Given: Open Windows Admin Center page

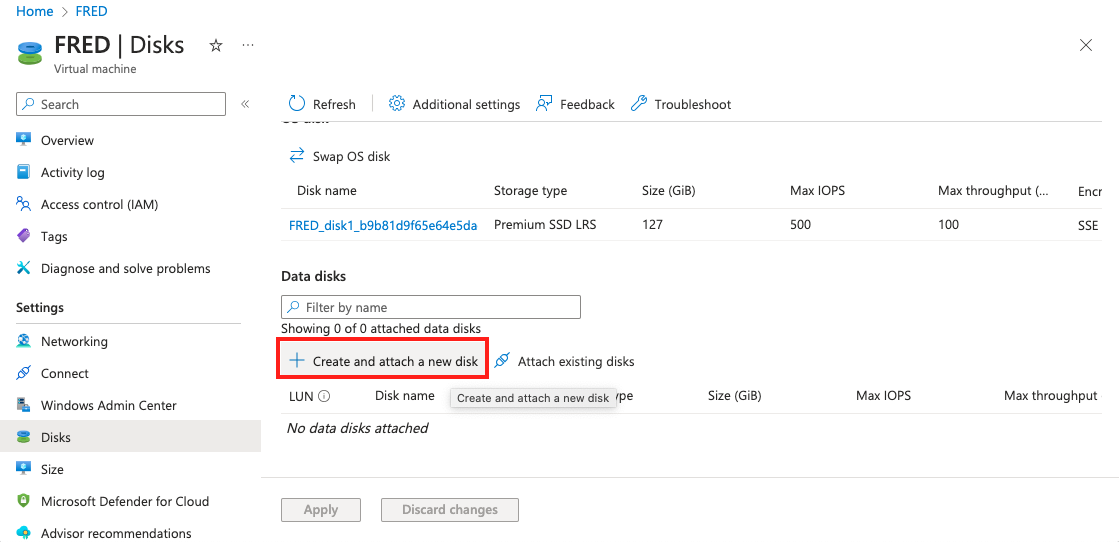Looking at the screenshot, I should click(108, 405).
